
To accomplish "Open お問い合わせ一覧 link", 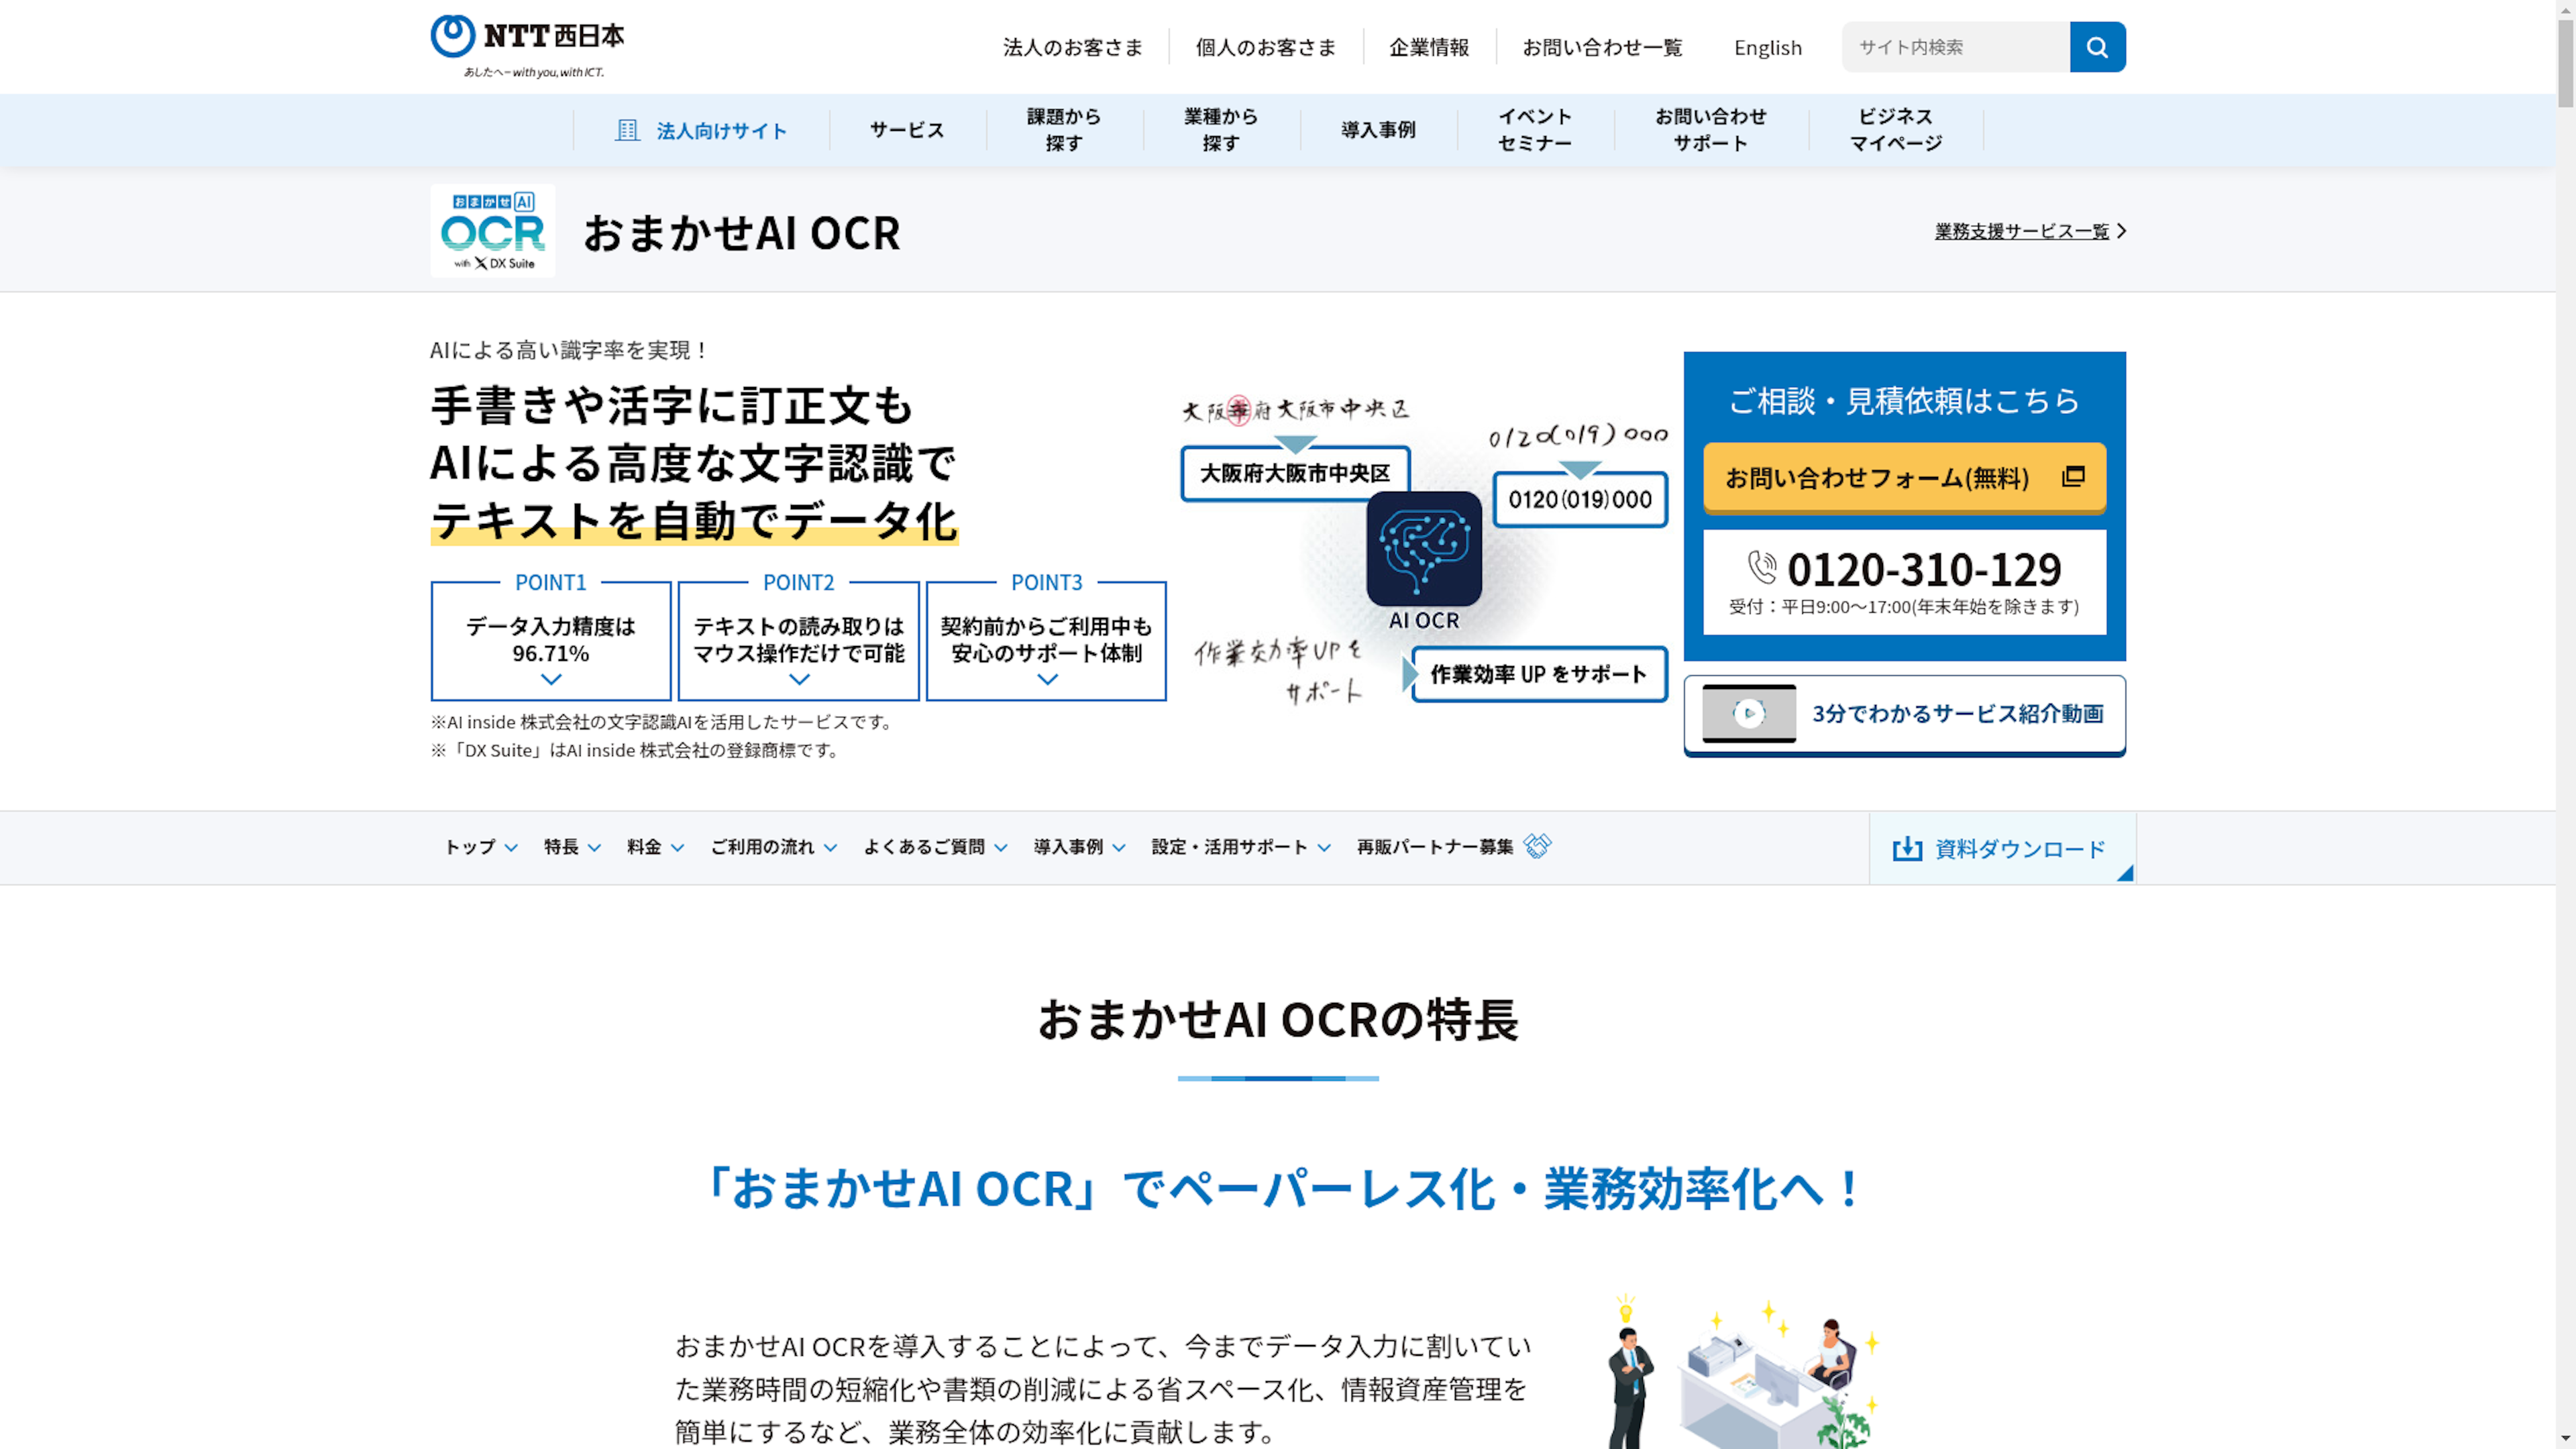I will click(1602, 47).
